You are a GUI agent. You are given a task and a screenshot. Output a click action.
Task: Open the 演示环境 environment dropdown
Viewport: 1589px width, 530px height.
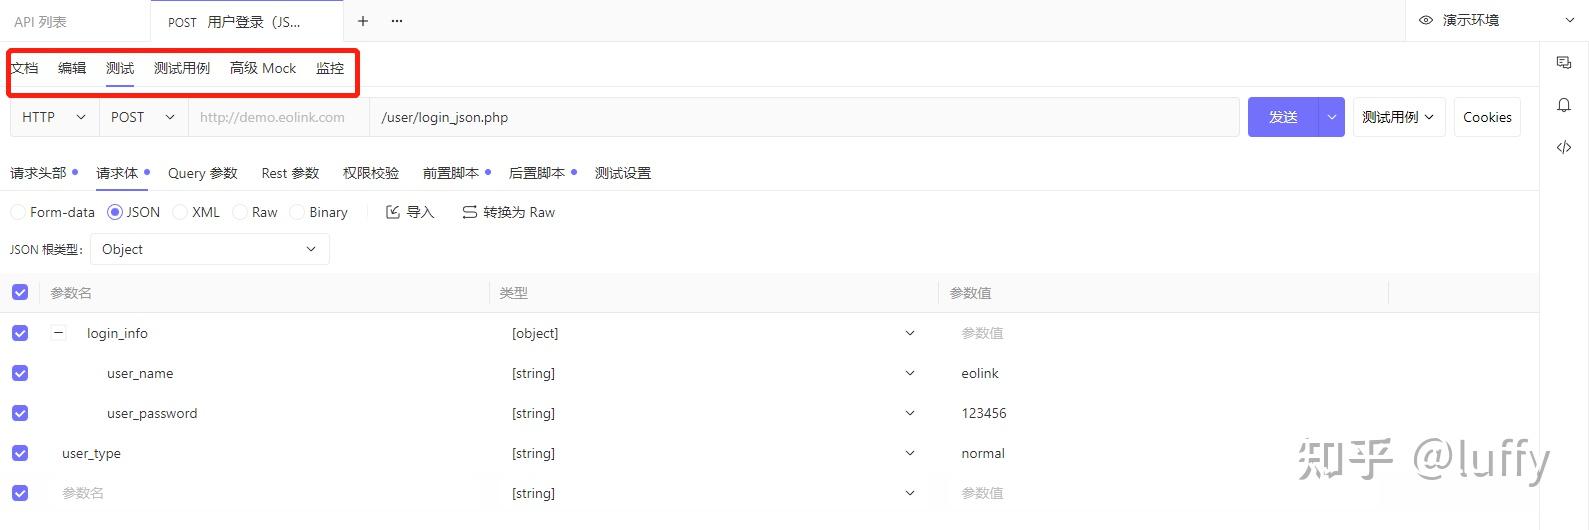[x=1496, y=20]
